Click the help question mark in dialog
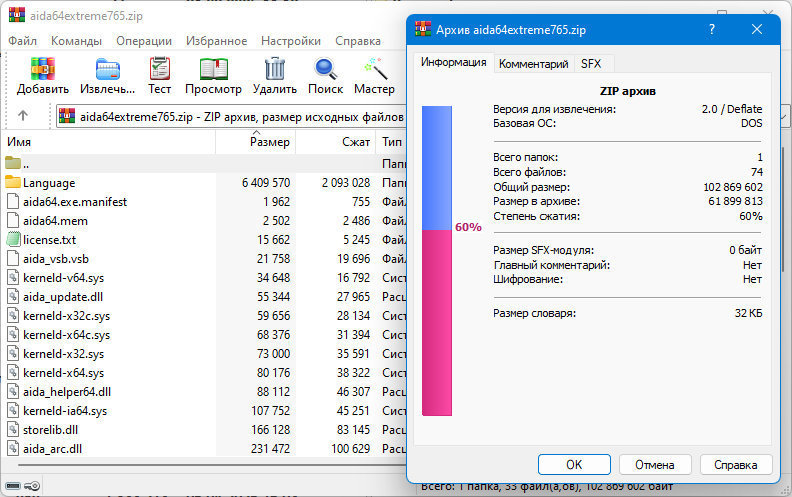The width and height of the screenshot is (792, 497). coord(712,29)
